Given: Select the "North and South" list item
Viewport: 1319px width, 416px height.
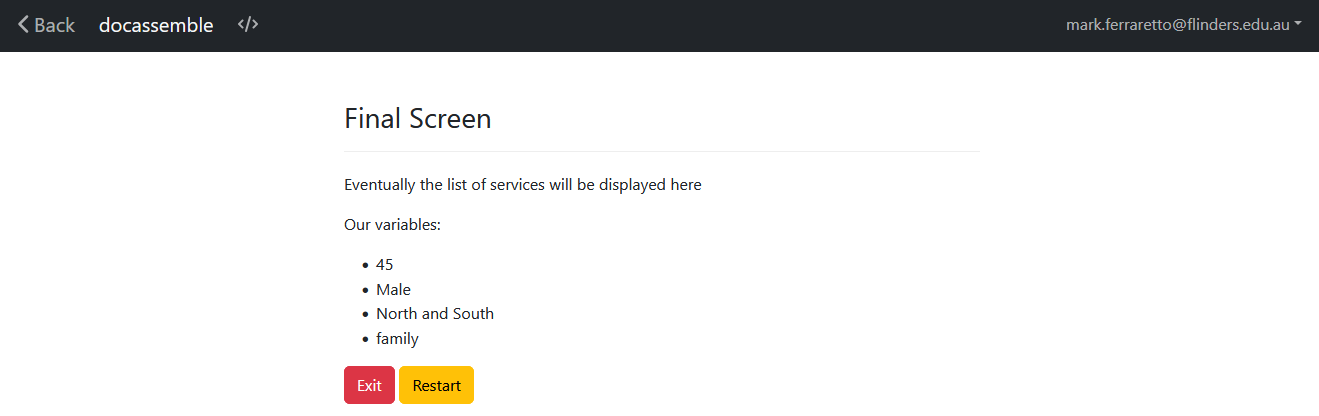Looking at the screenshot, I should coord(435,314).
